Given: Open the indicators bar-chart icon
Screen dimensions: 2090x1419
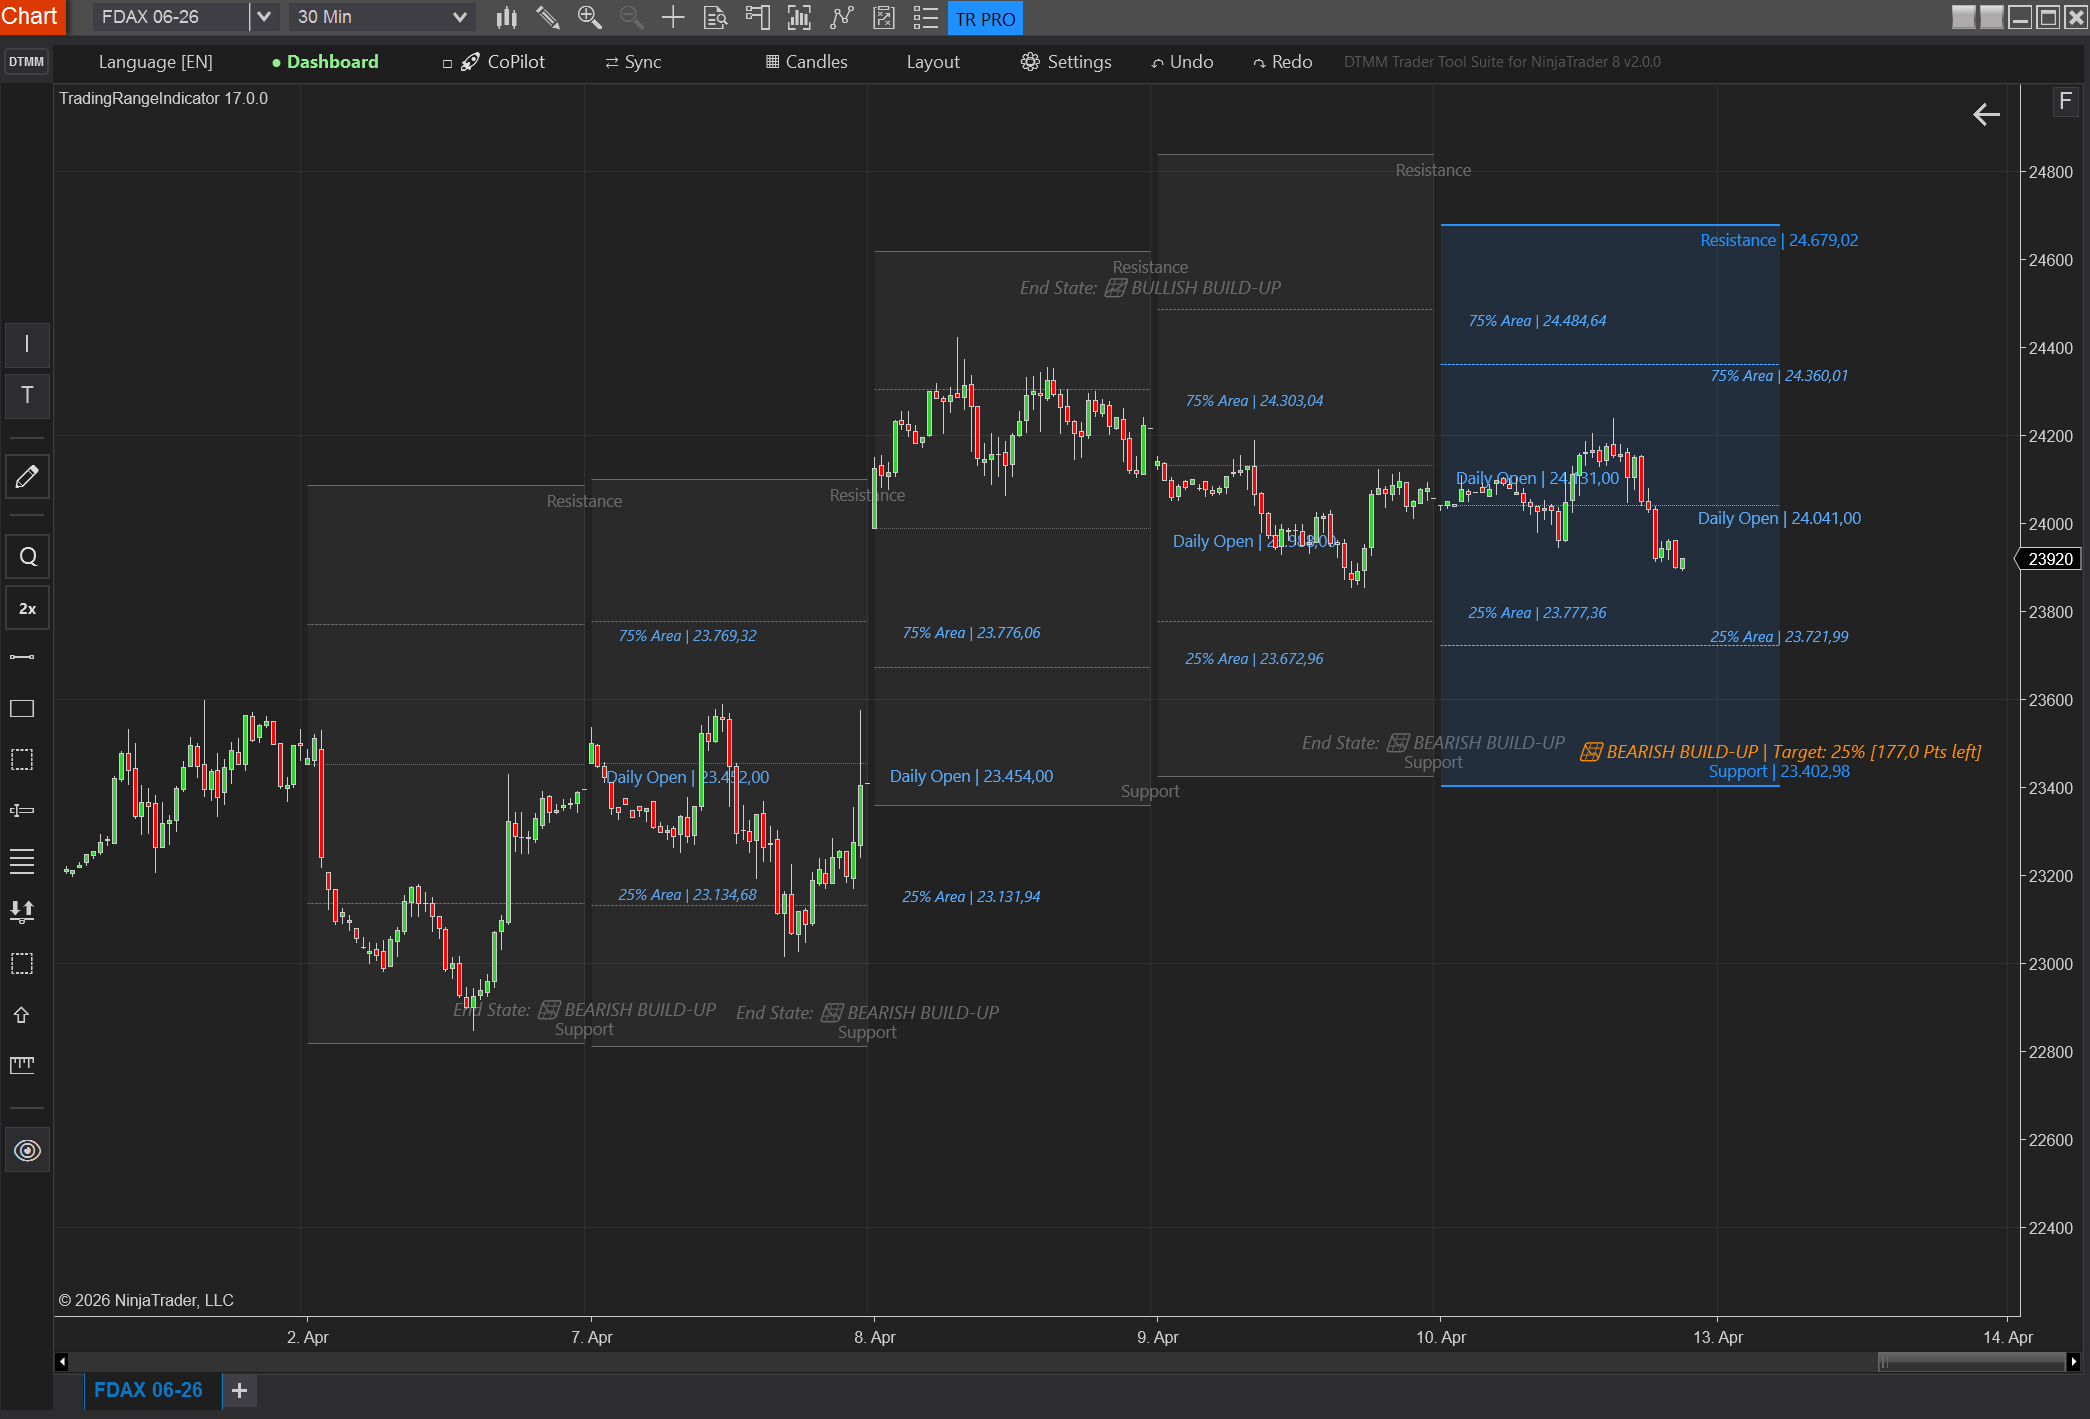Looking at the screenshot, I should pyautogui.click(x=799, y=17).
